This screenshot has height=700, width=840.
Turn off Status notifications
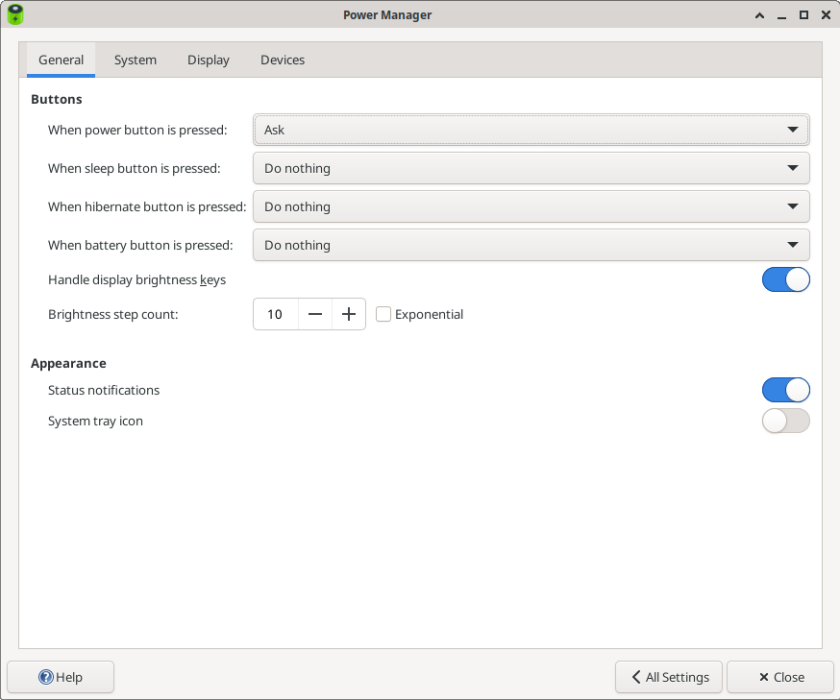(786, 390)
